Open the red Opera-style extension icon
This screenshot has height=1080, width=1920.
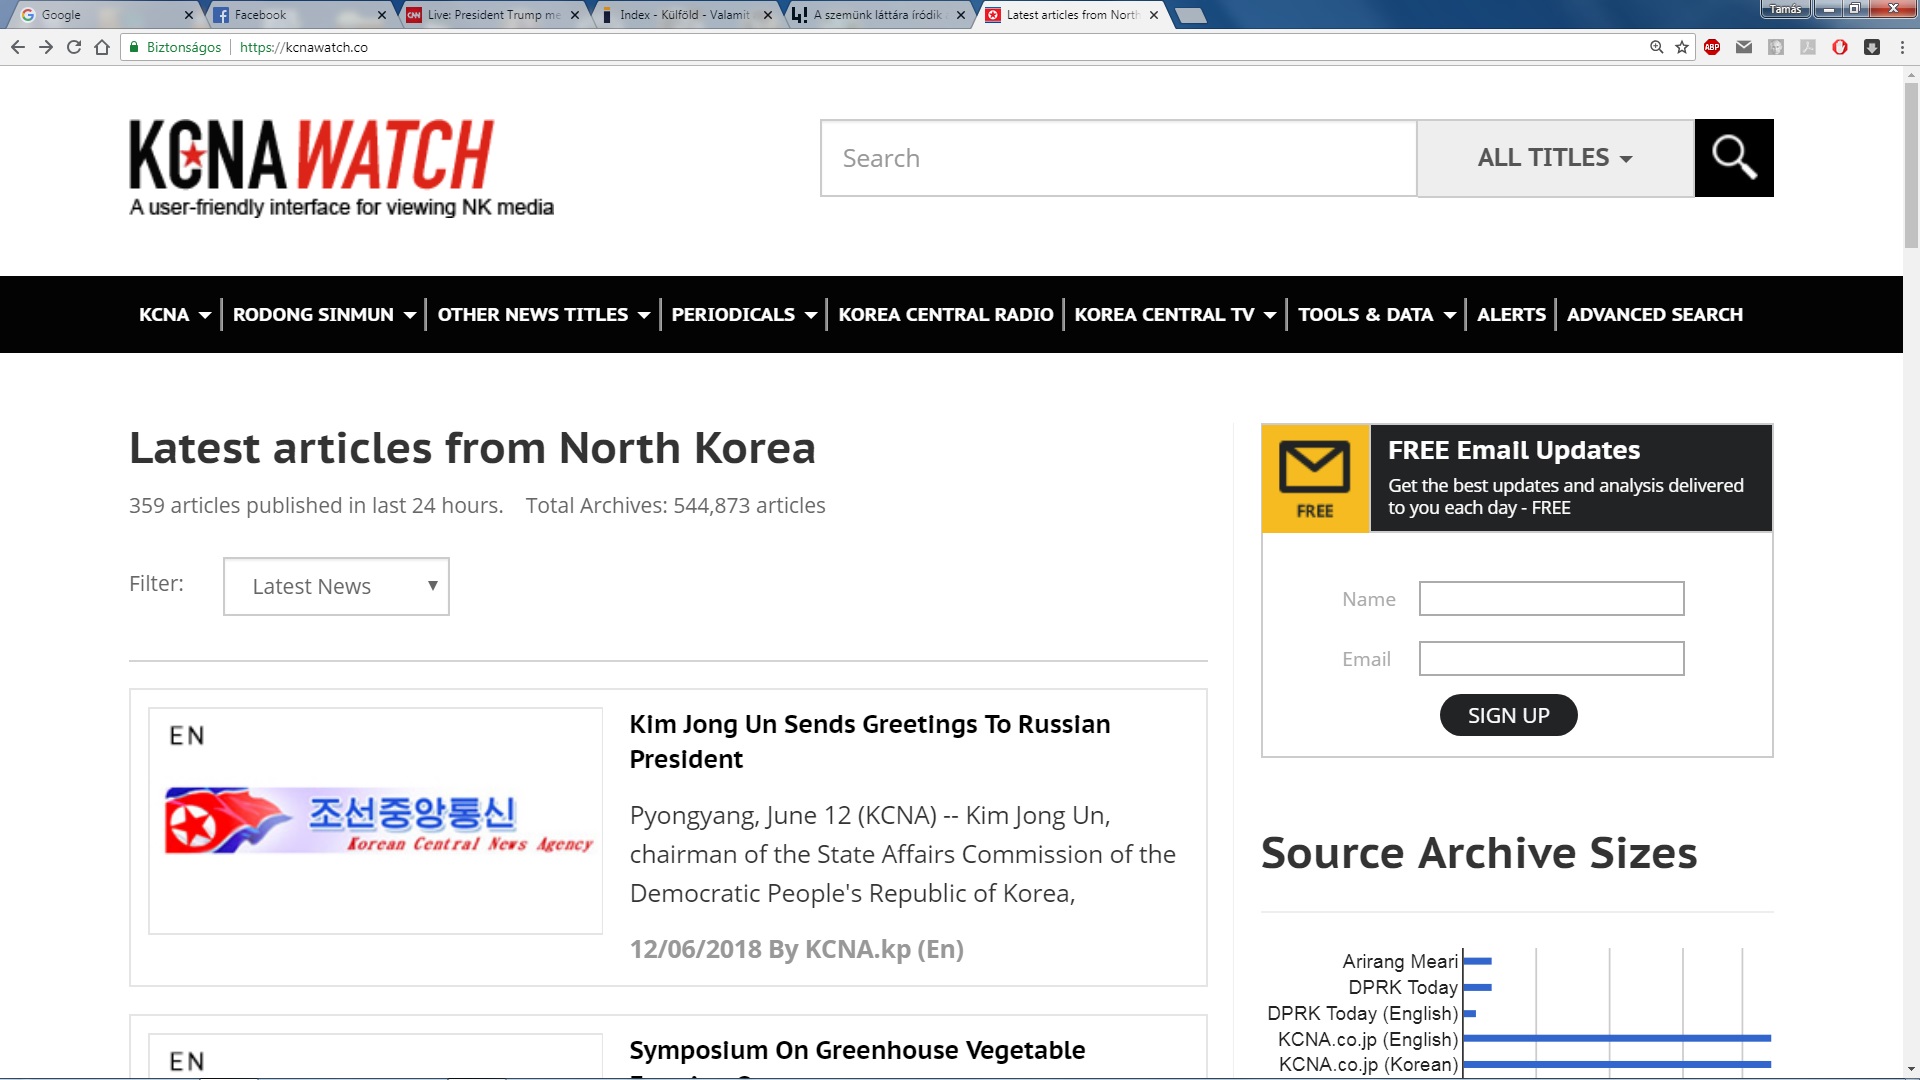(x=1840, y=47)
